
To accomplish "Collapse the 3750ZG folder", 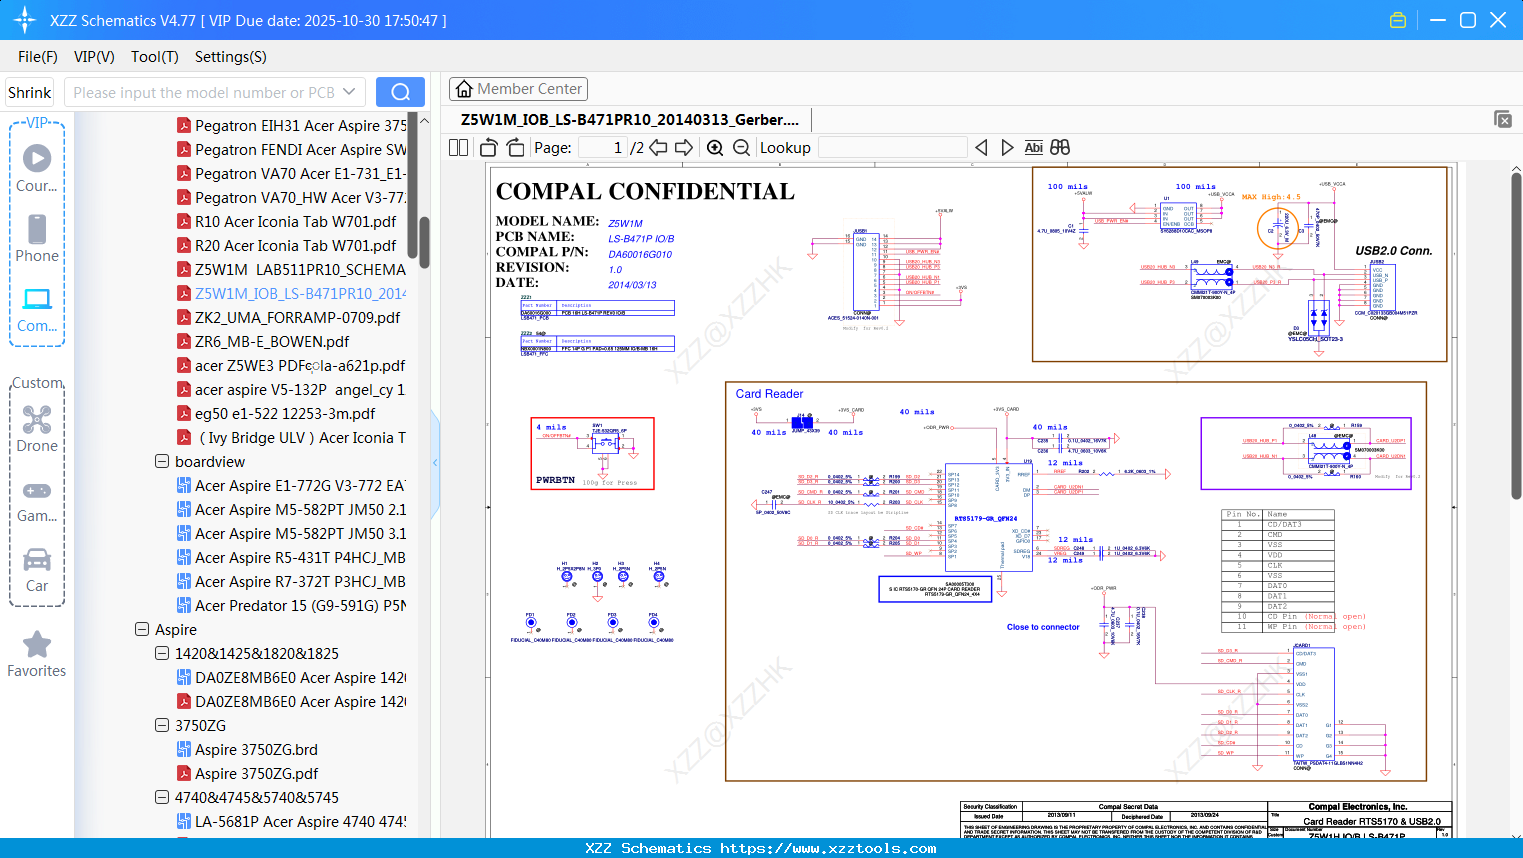I will [x=162, y=726].
